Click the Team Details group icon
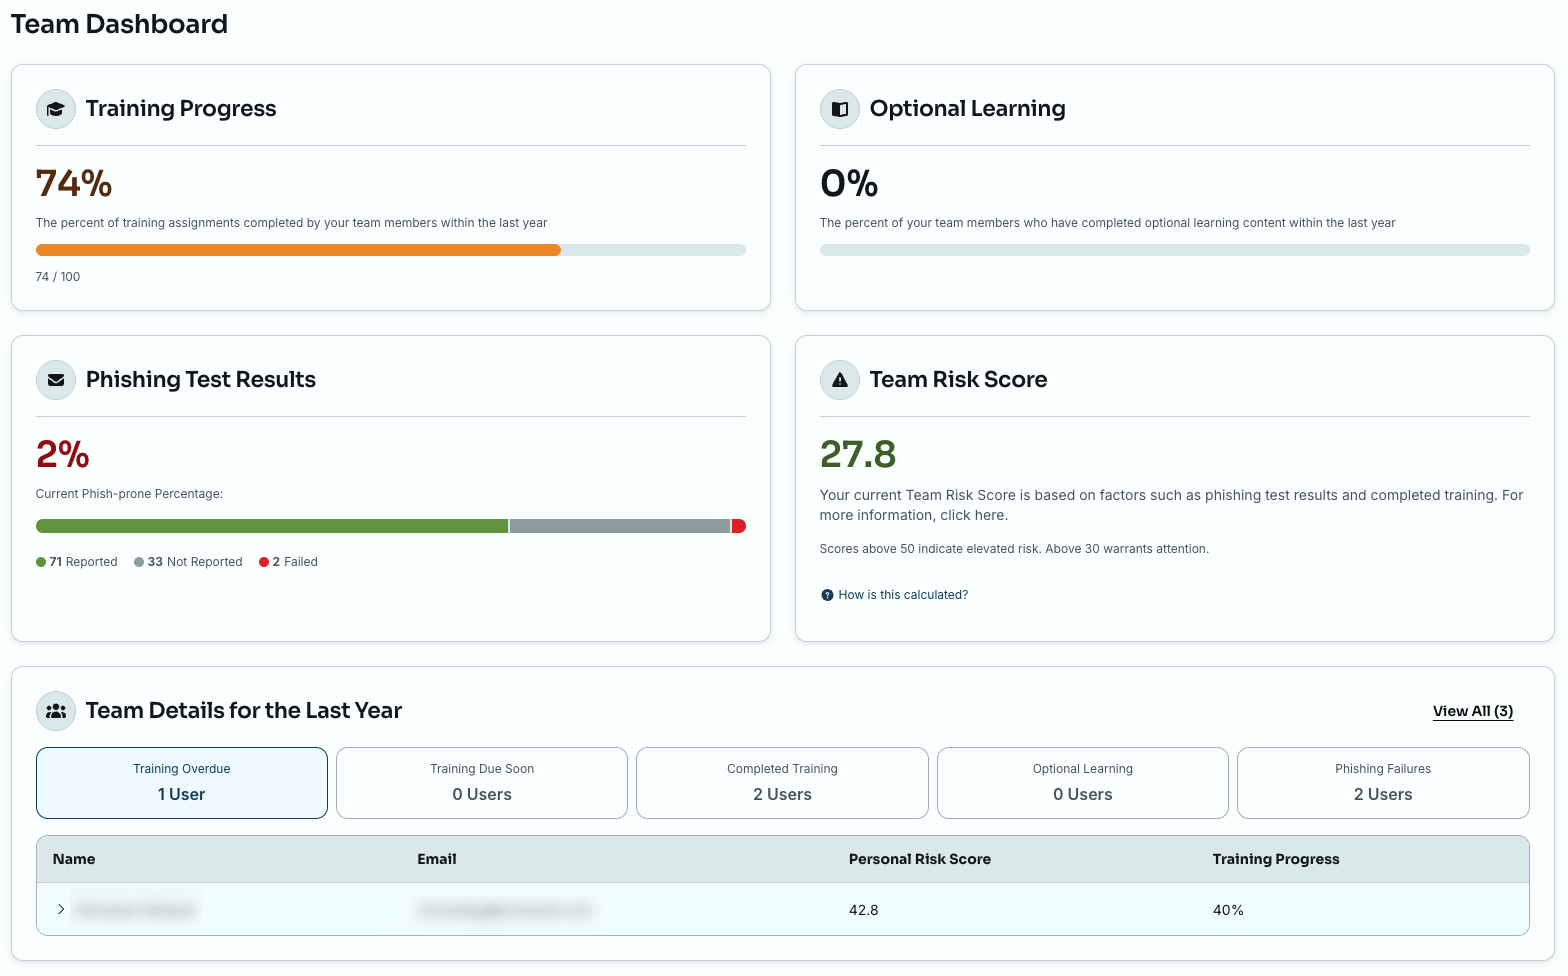This screenshot has width=1568, height=976. tap(56, 711)
